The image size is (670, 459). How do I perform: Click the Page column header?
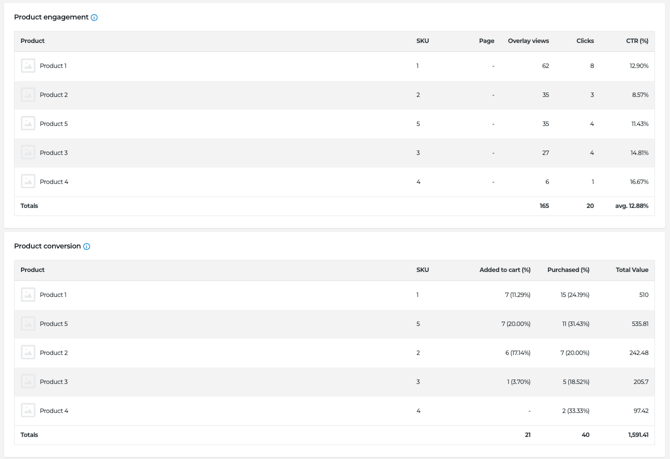(x=486, y=41)
